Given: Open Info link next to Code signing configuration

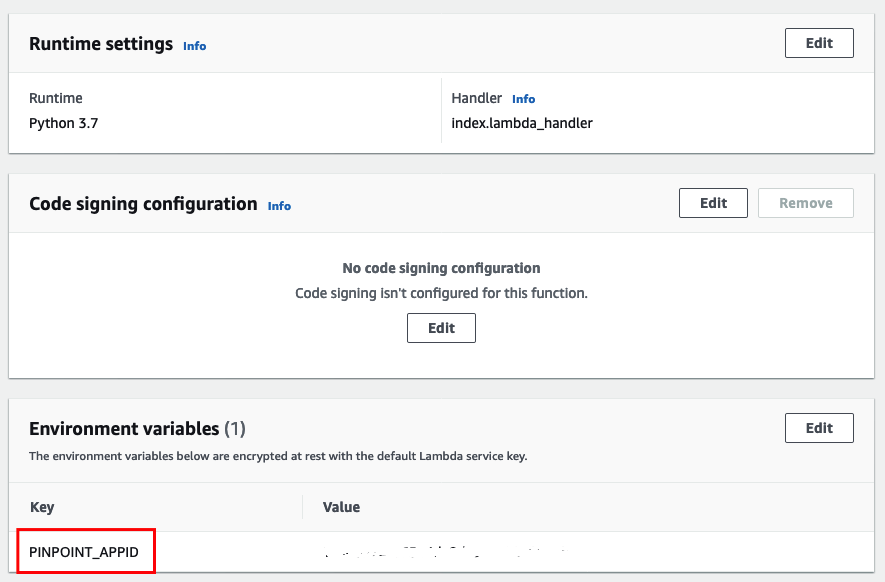Looking at the screenshot, I should (x=279, y=206).
